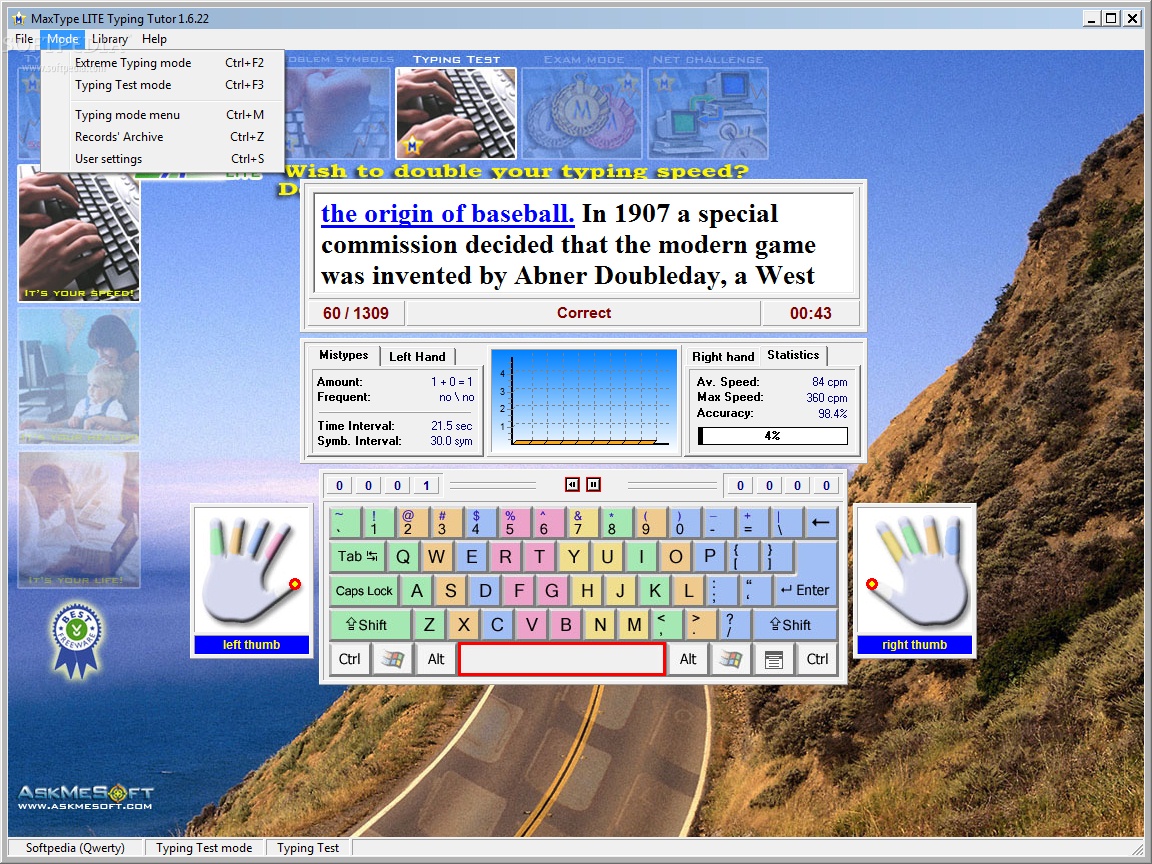Click Typing Test status bar entry

308,848
